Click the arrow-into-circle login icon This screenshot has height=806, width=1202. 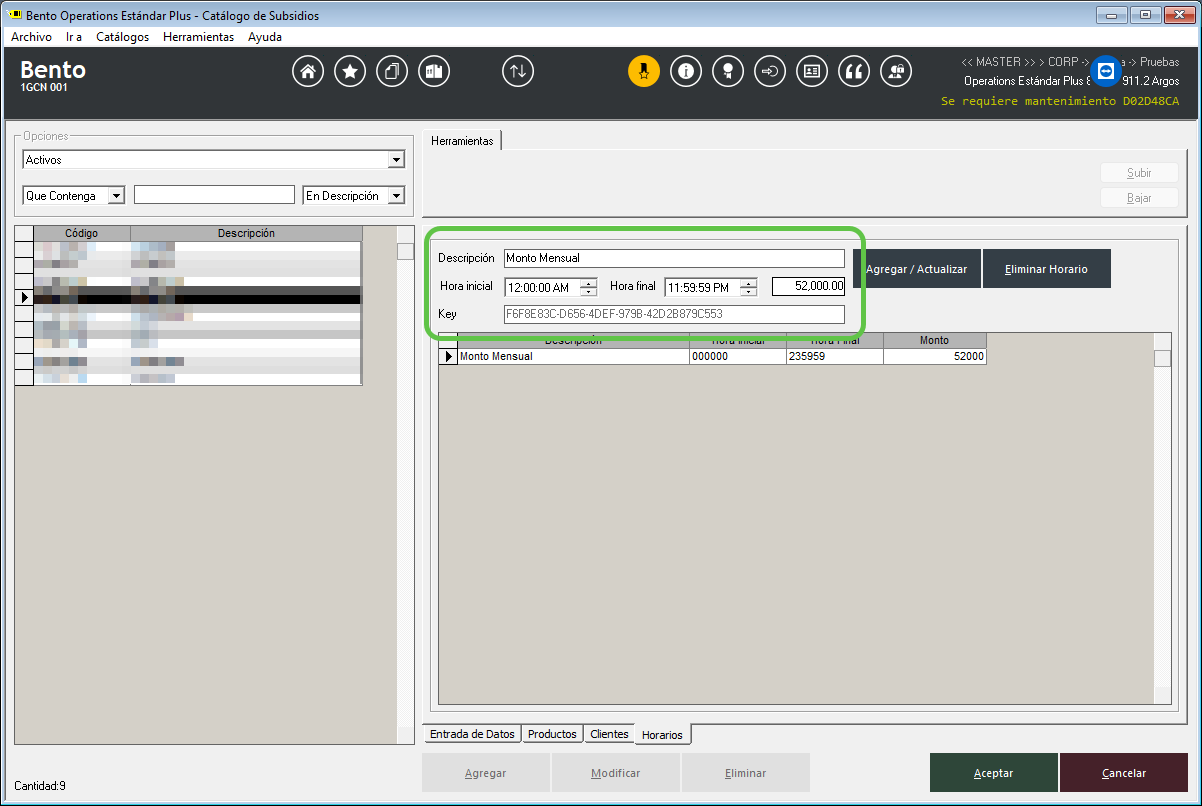[x=770, y=72]
